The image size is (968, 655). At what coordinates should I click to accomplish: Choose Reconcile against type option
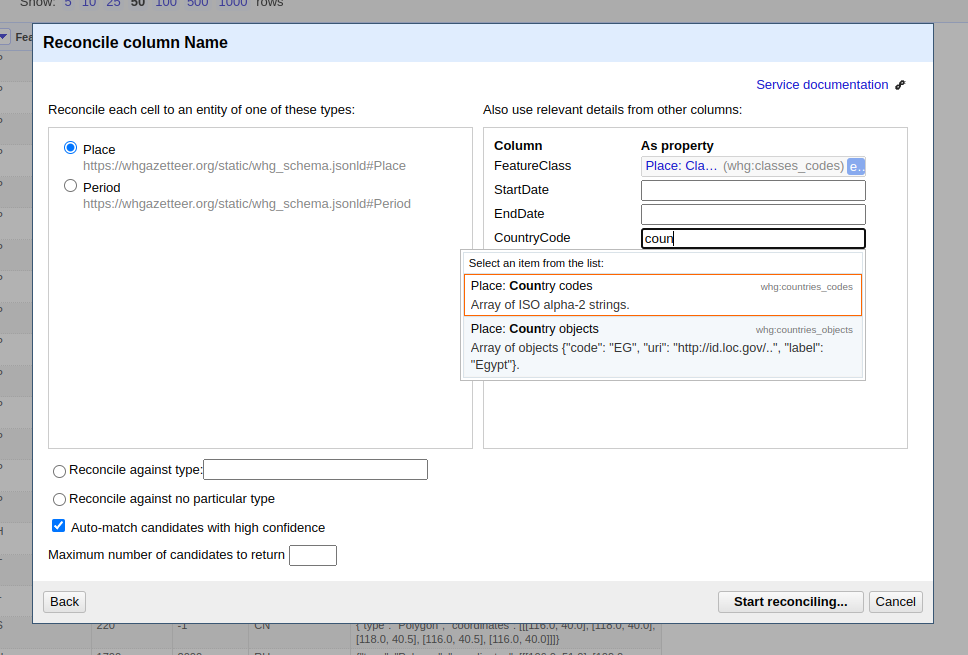pos(60,471)
